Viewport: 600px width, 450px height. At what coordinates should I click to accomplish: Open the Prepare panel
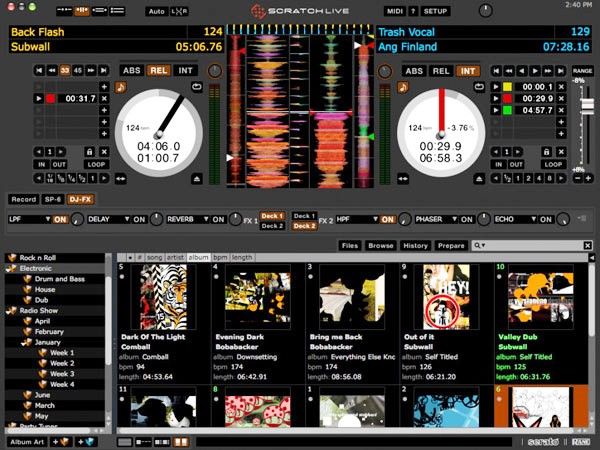[451, 246]
